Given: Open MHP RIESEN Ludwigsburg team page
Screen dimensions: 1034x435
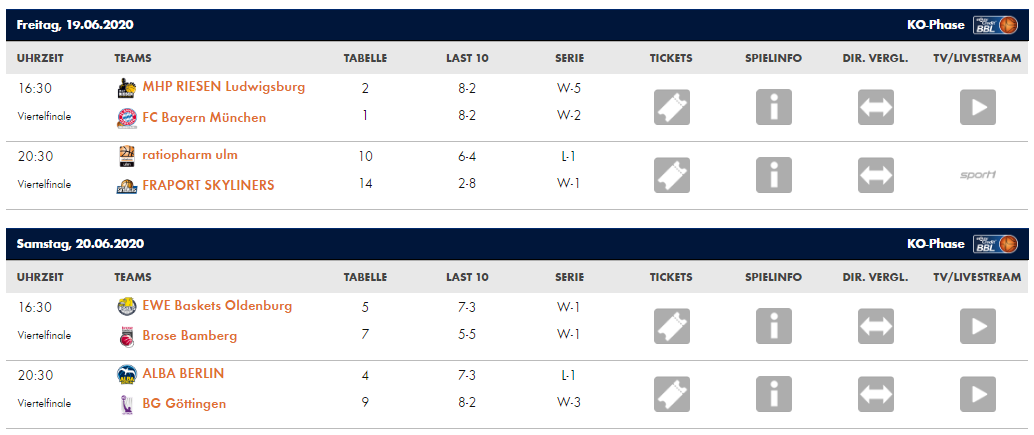Looking at the screenshot, I should tap(223, 87).
